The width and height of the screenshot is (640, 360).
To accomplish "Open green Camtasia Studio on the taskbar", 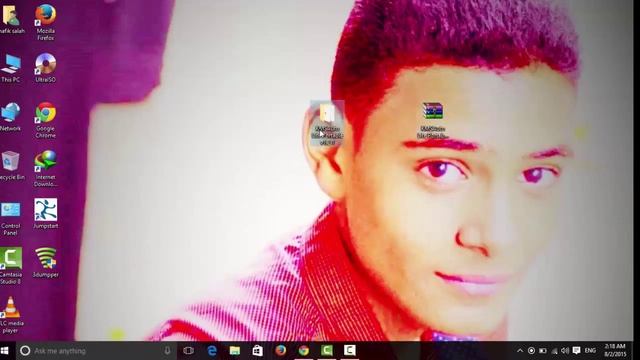I will point(327,350).
